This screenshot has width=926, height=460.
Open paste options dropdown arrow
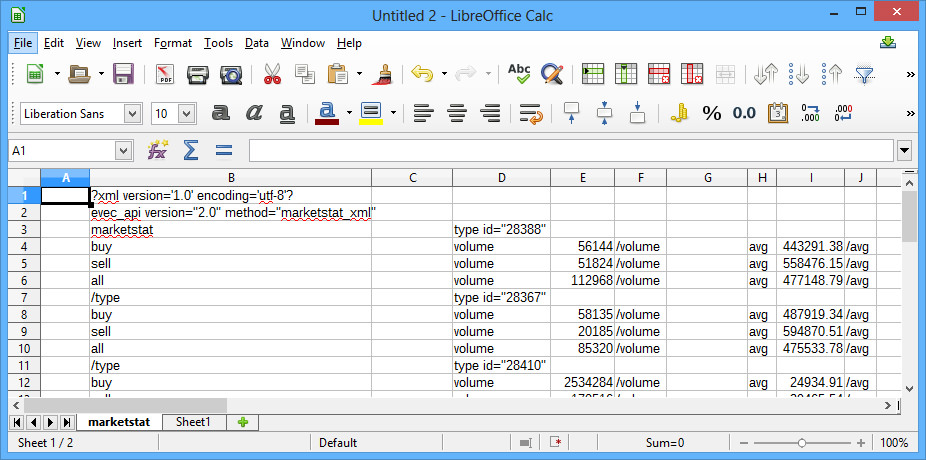point(360,74)
